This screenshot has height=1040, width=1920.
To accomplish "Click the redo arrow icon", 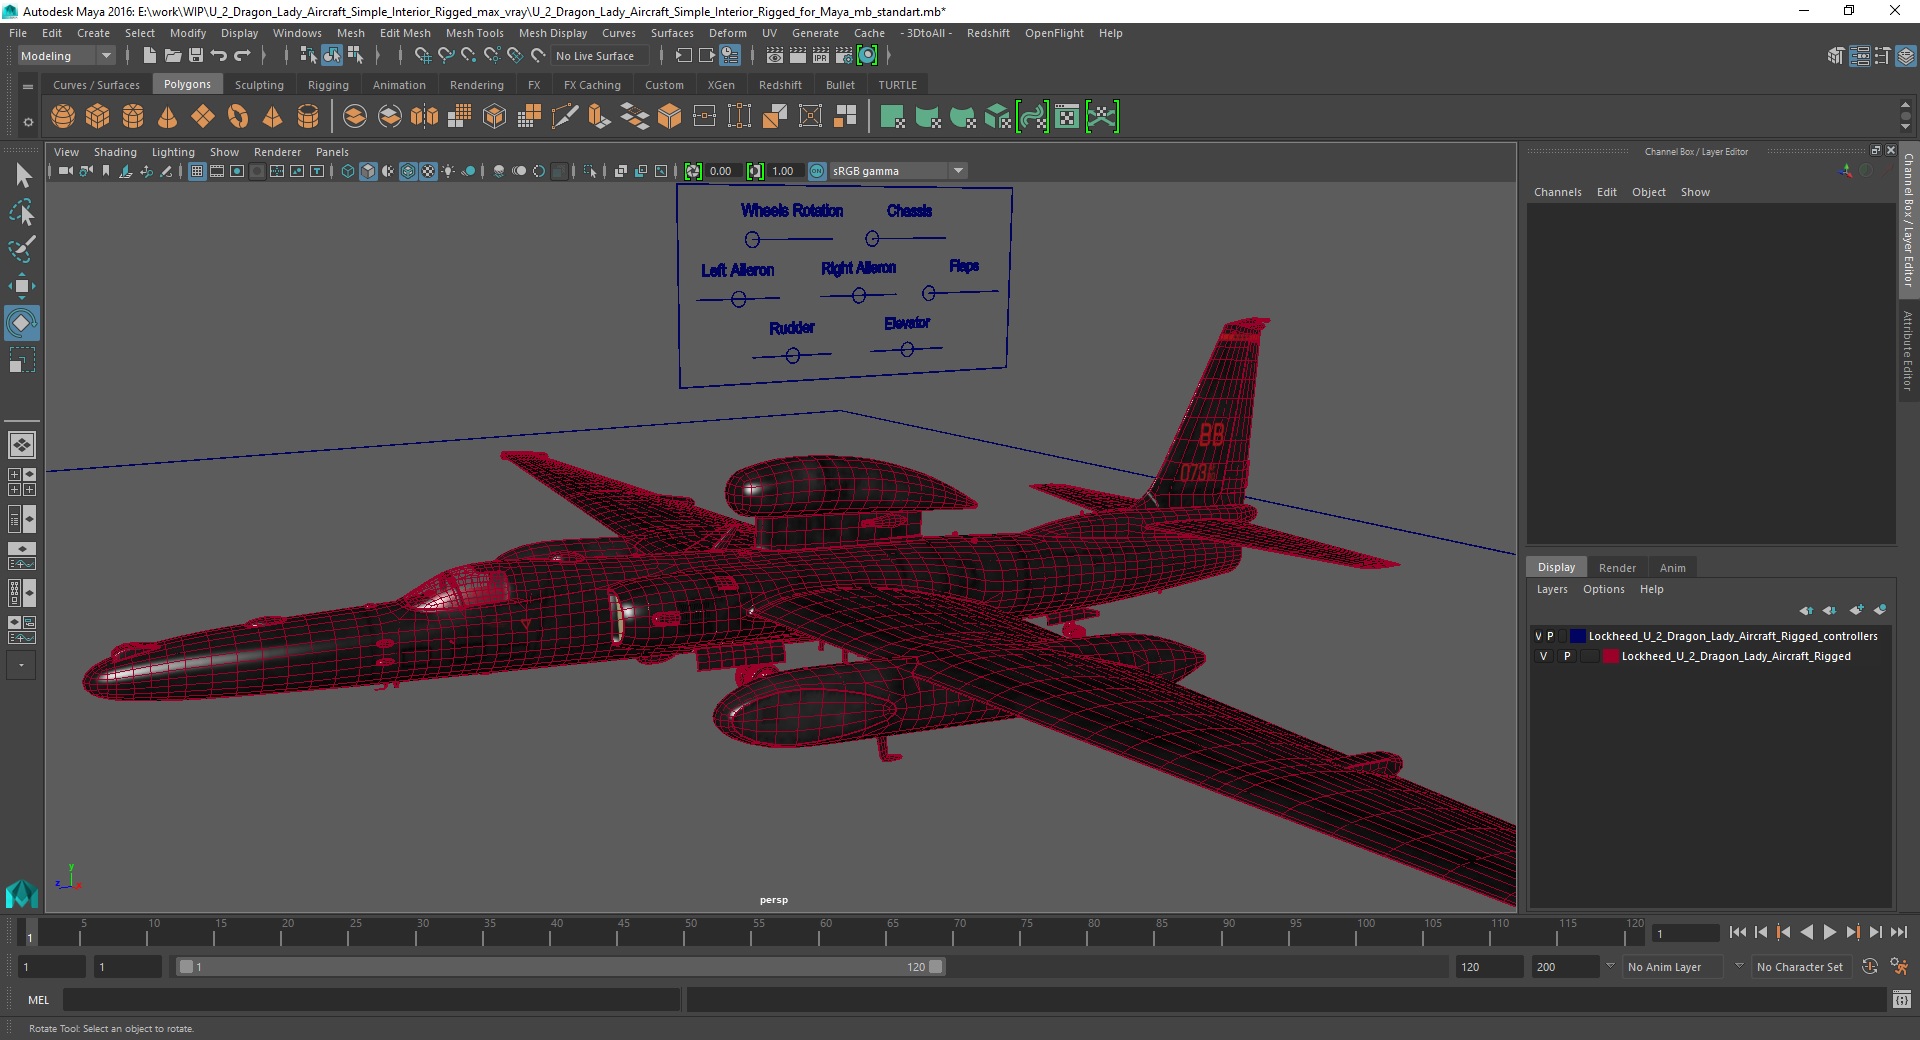I will click(243, 56).
